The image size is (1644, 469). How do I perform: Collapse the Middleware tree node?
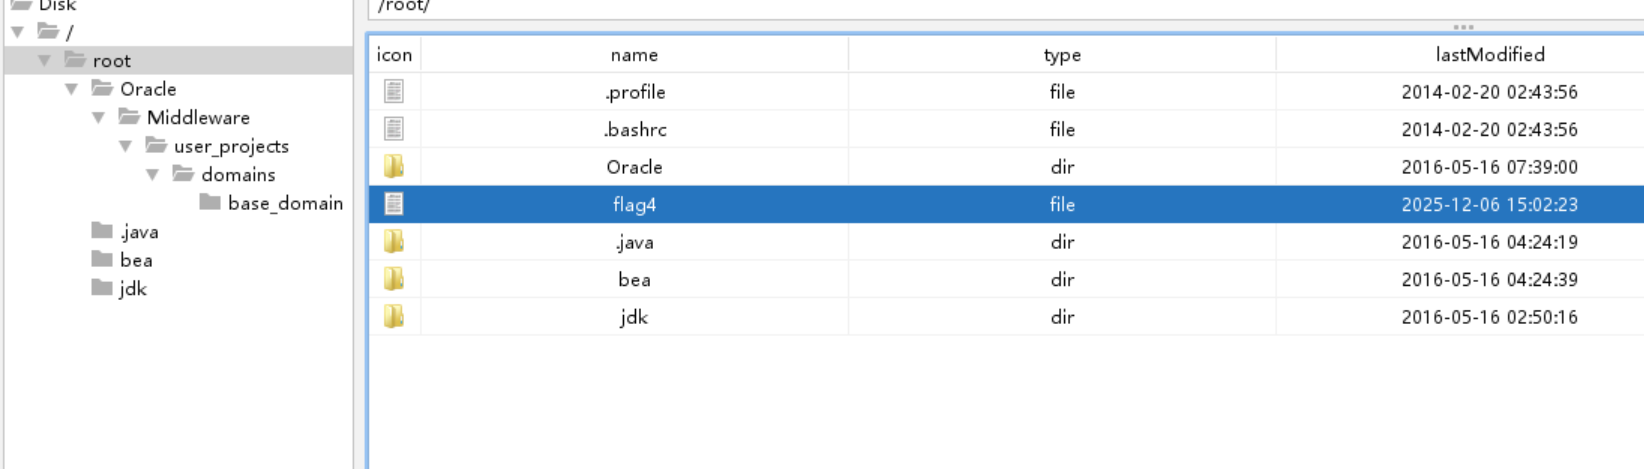98,118
